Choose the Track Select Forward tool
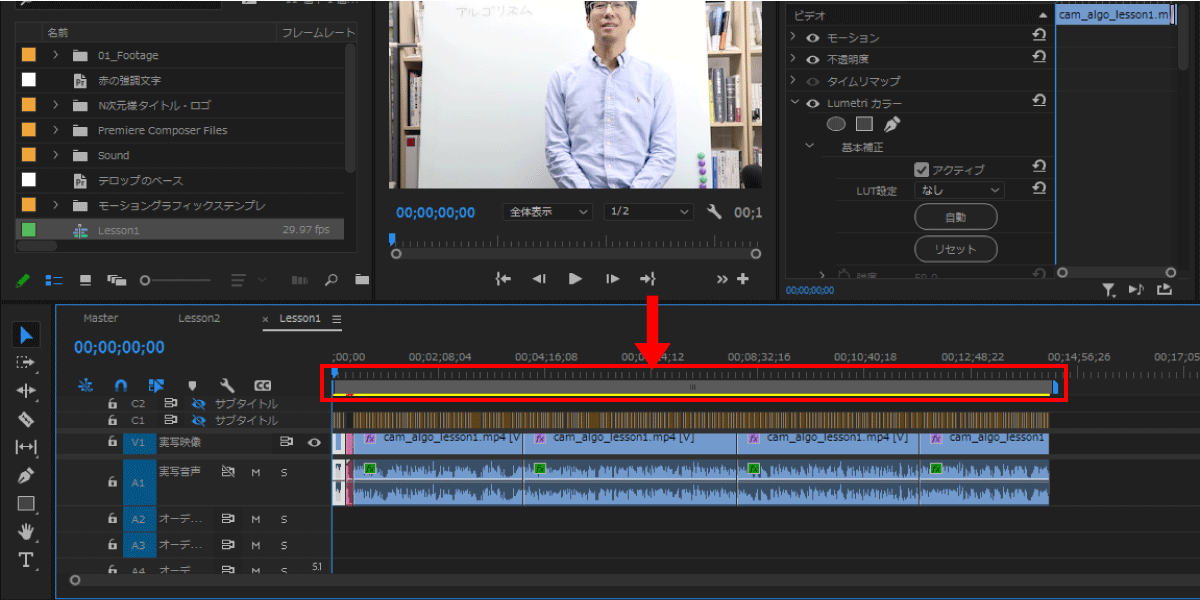 [x=27, y=362]
